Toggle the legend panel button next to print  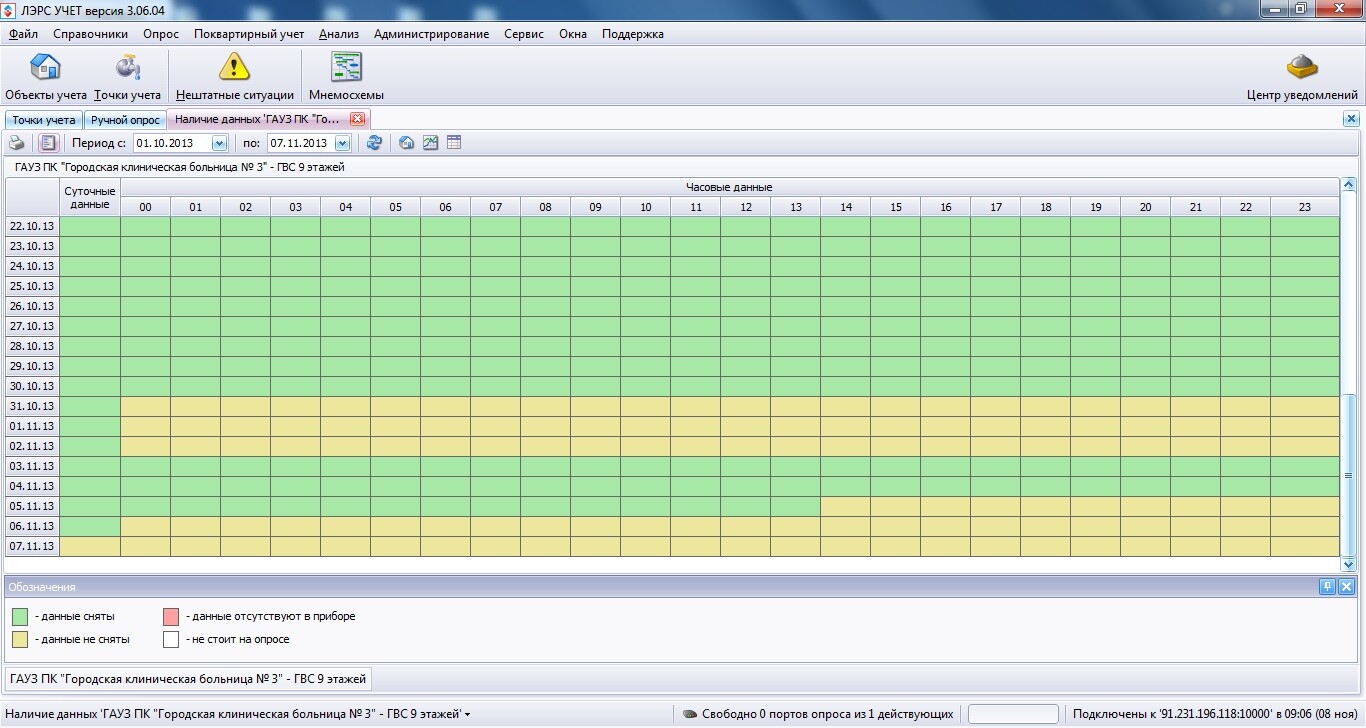click(x=48, y=143)
